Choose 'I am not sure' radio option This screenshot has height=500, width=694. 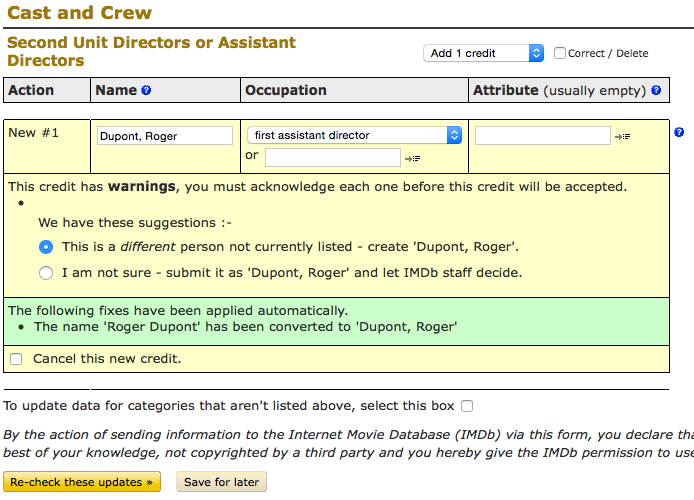46,272
